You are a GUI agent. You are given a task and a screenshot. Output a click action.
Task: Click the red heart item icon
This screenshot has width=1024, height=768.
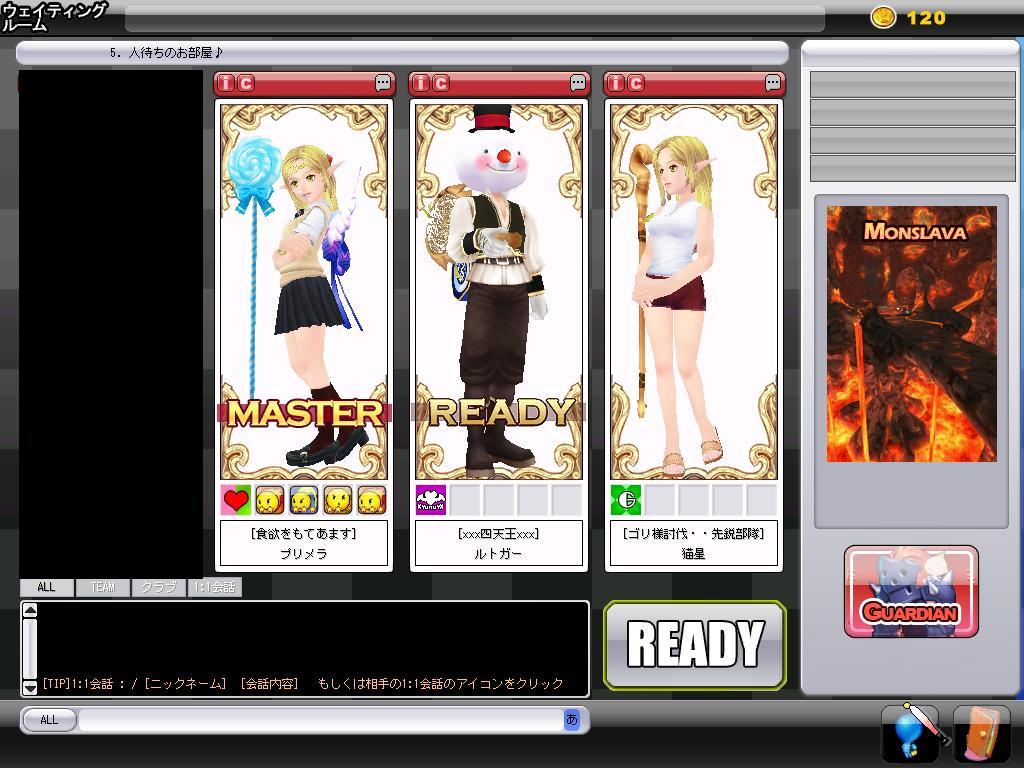pos(236,500)
